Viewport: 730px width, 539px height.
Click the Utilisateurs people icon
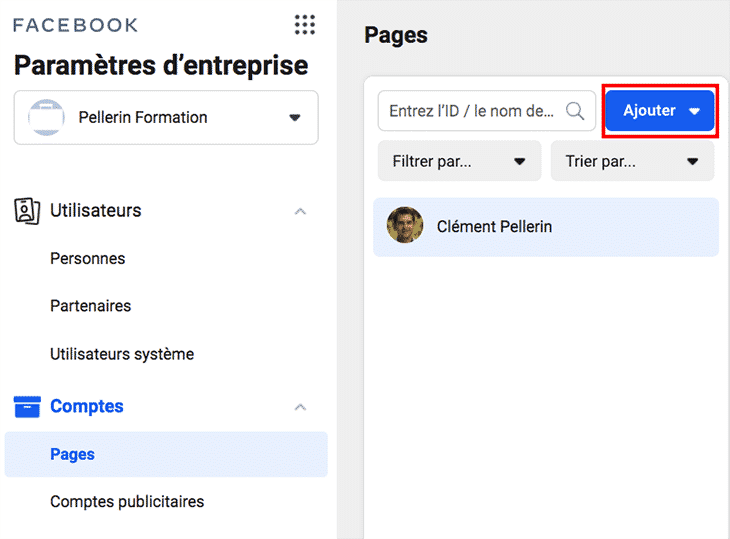tap(27, 211)
